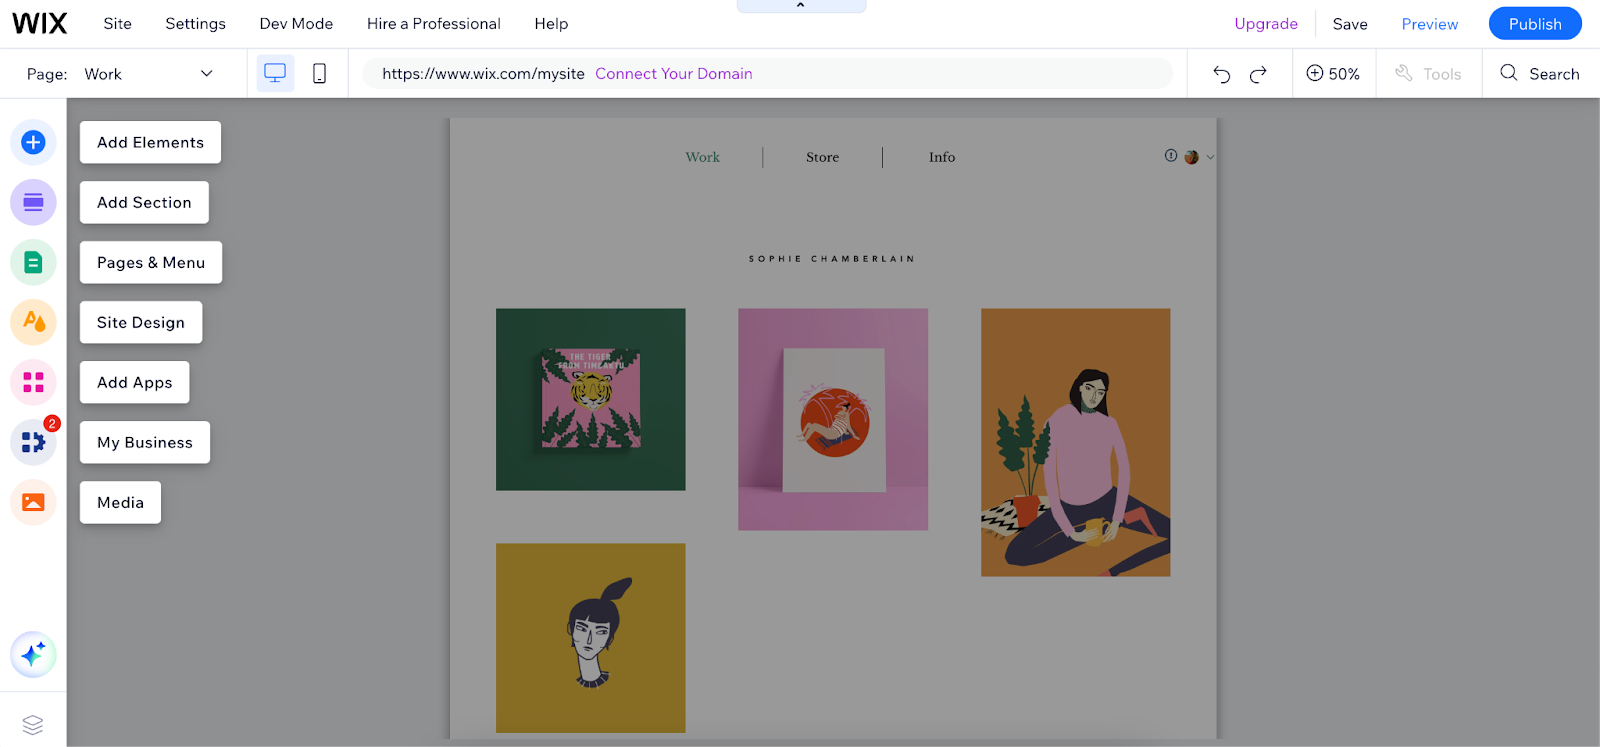Open the Help menu
The height and width of the screenshot is (747, 1600).
point(551,23)
